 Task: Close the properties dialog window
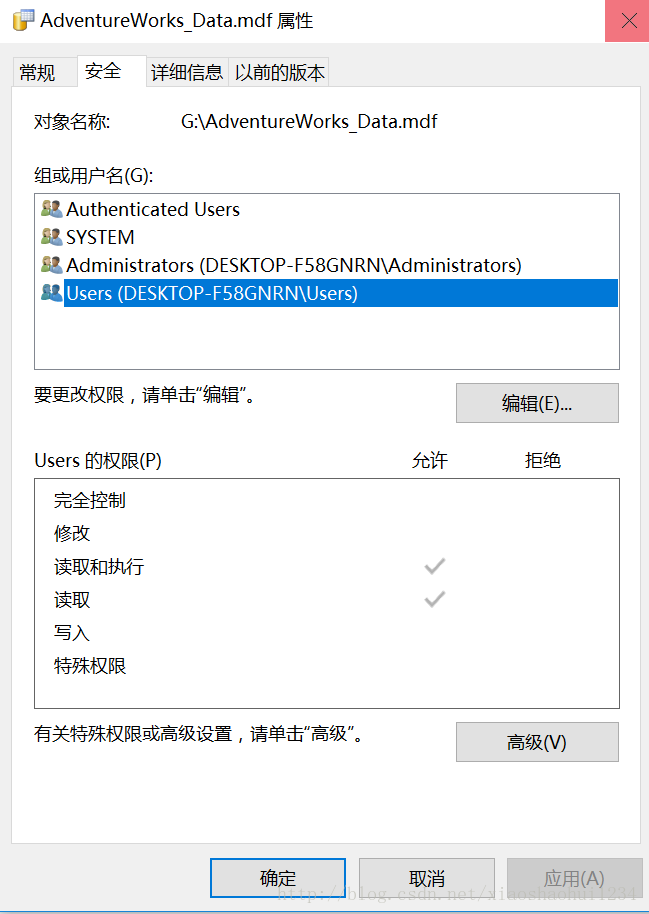pyautogui.click(x=626, y=21)
